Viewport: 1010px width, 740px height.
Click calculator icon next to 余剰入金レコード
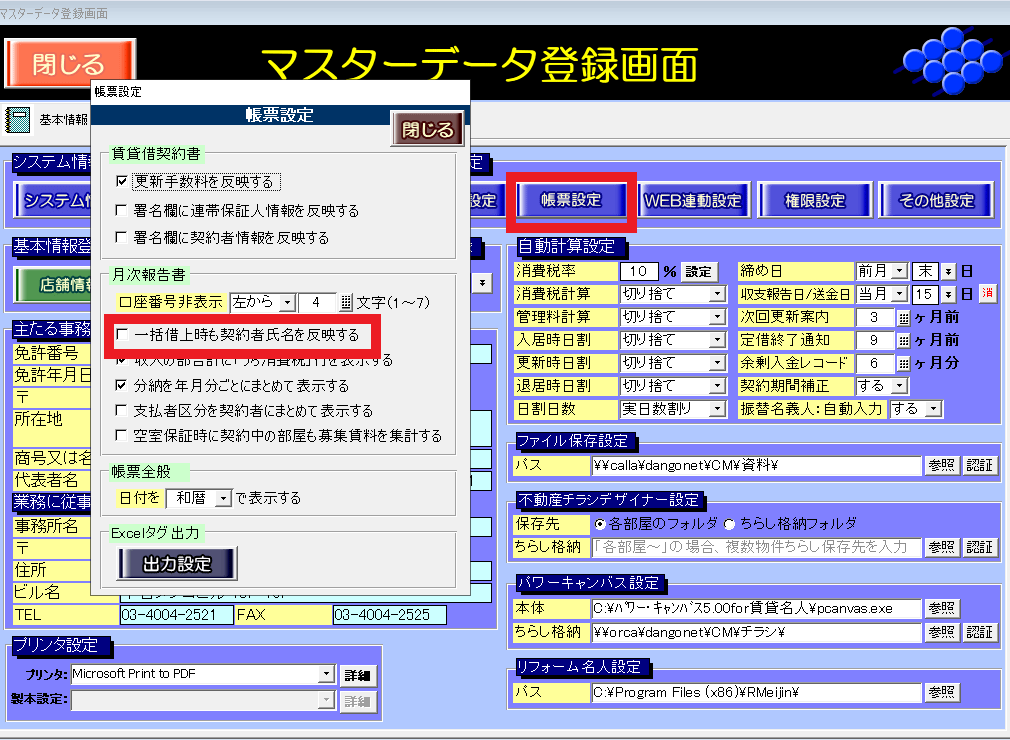904,363
